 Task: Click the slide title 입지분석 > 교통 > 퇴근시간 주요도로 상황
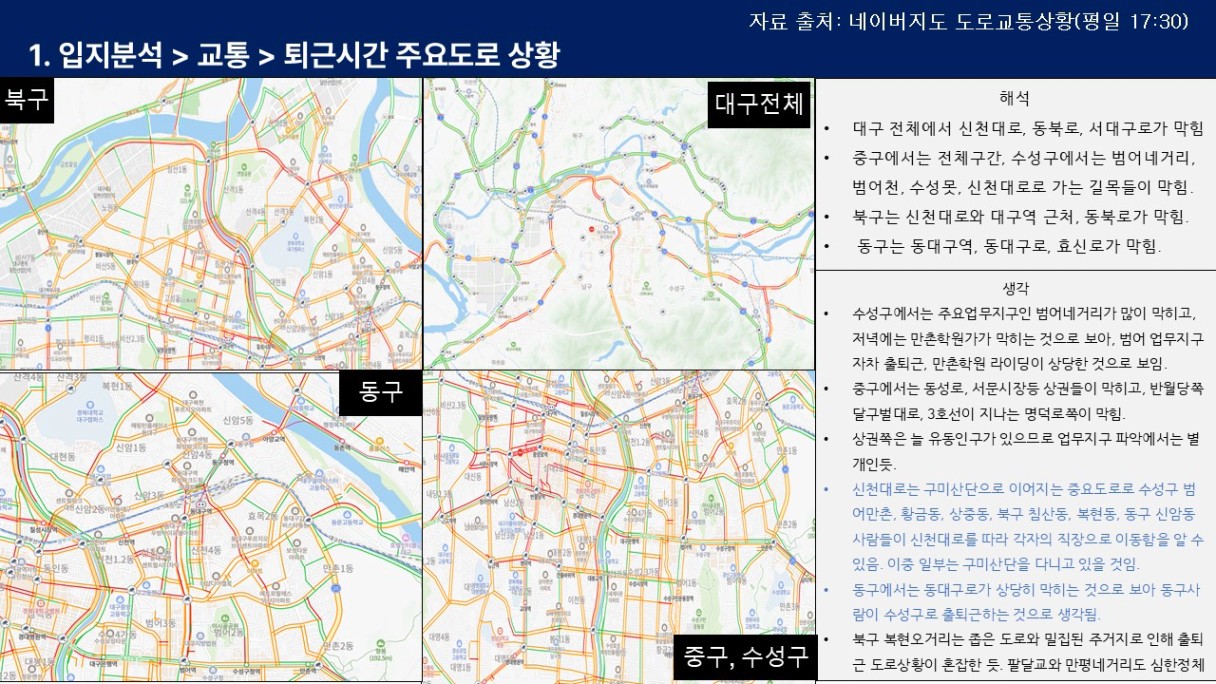pyautogui.click(x=294, y=55)
